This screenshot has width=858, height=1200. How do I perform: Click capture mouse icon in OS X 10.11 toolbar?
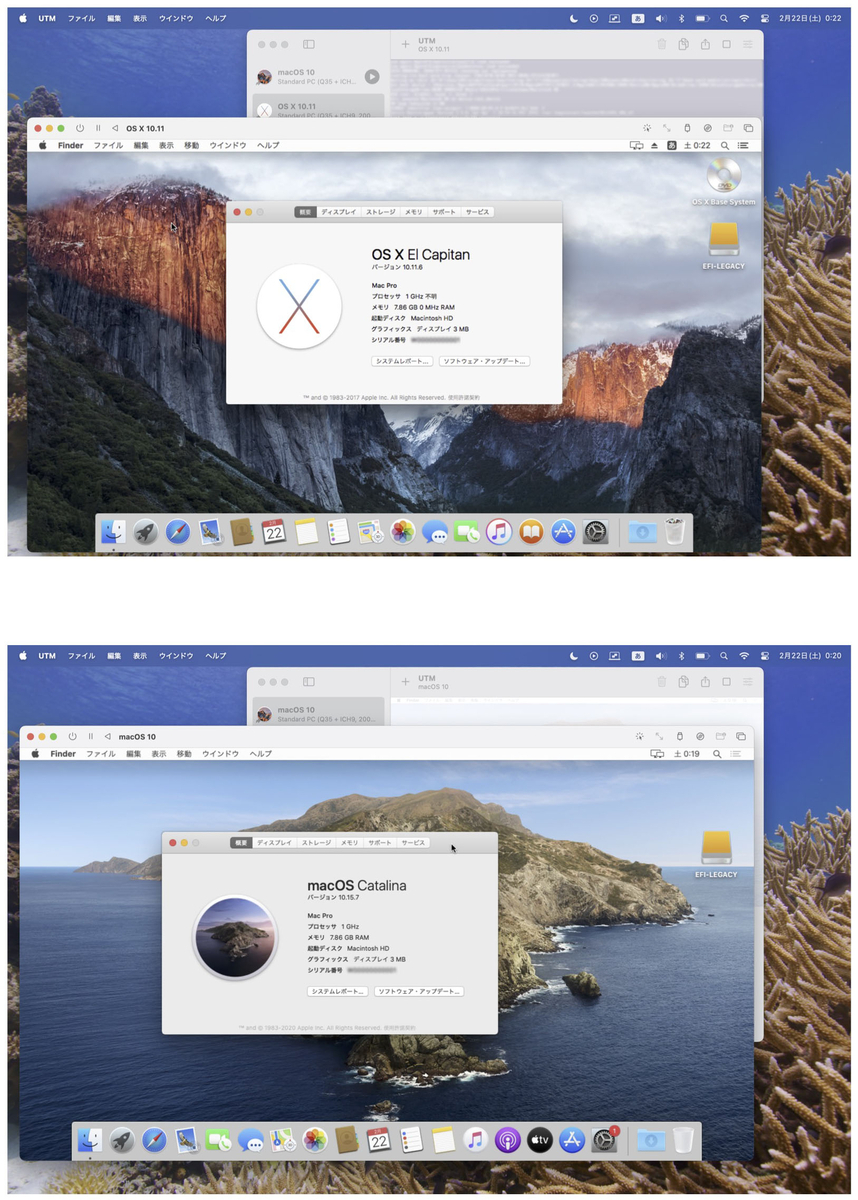tap(647, 128)
